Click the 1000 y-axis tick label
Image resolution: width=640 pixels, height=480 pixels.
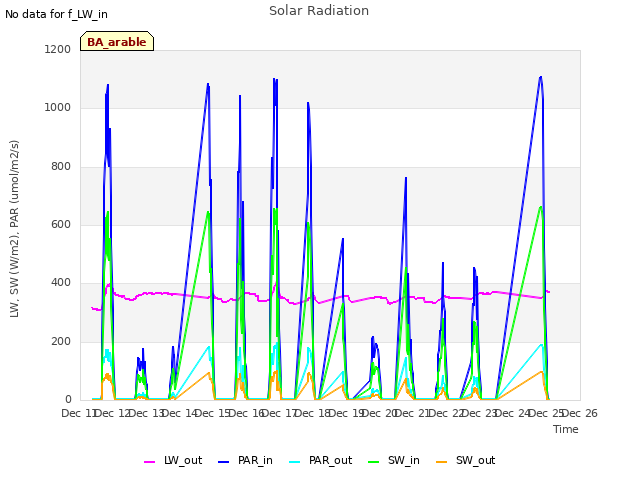(58, 108)
